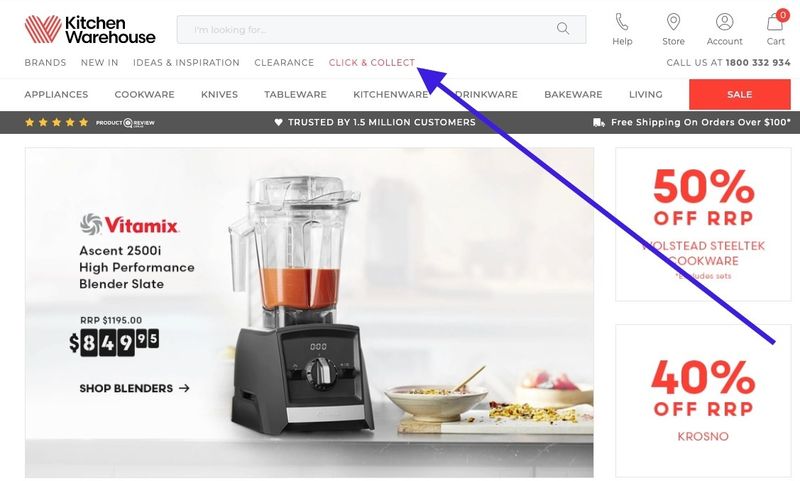
Task: Open the shopping Cart icon
Action: 776,21
